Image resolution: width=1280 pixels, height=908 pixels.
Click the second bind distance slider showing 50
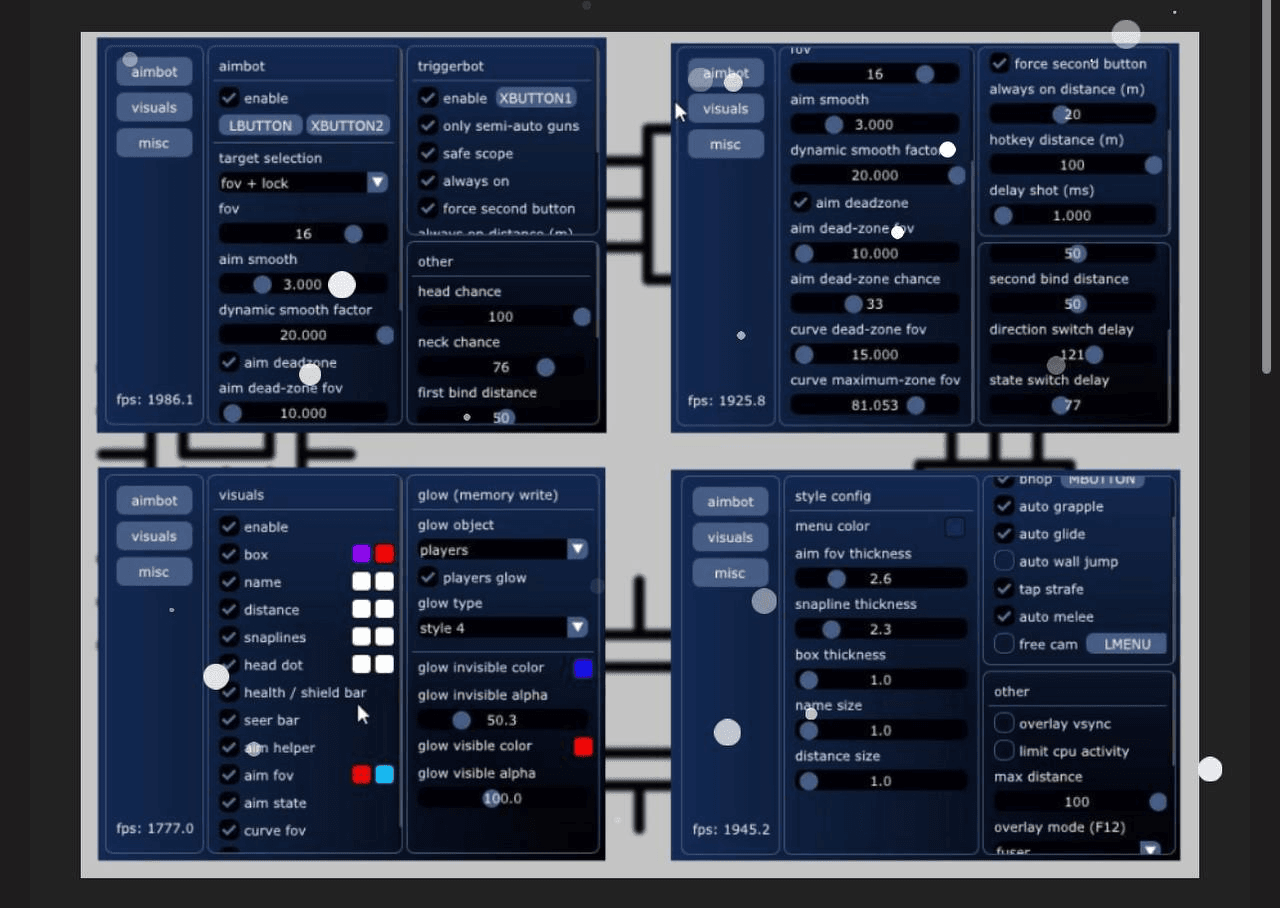click(1073, 304)
